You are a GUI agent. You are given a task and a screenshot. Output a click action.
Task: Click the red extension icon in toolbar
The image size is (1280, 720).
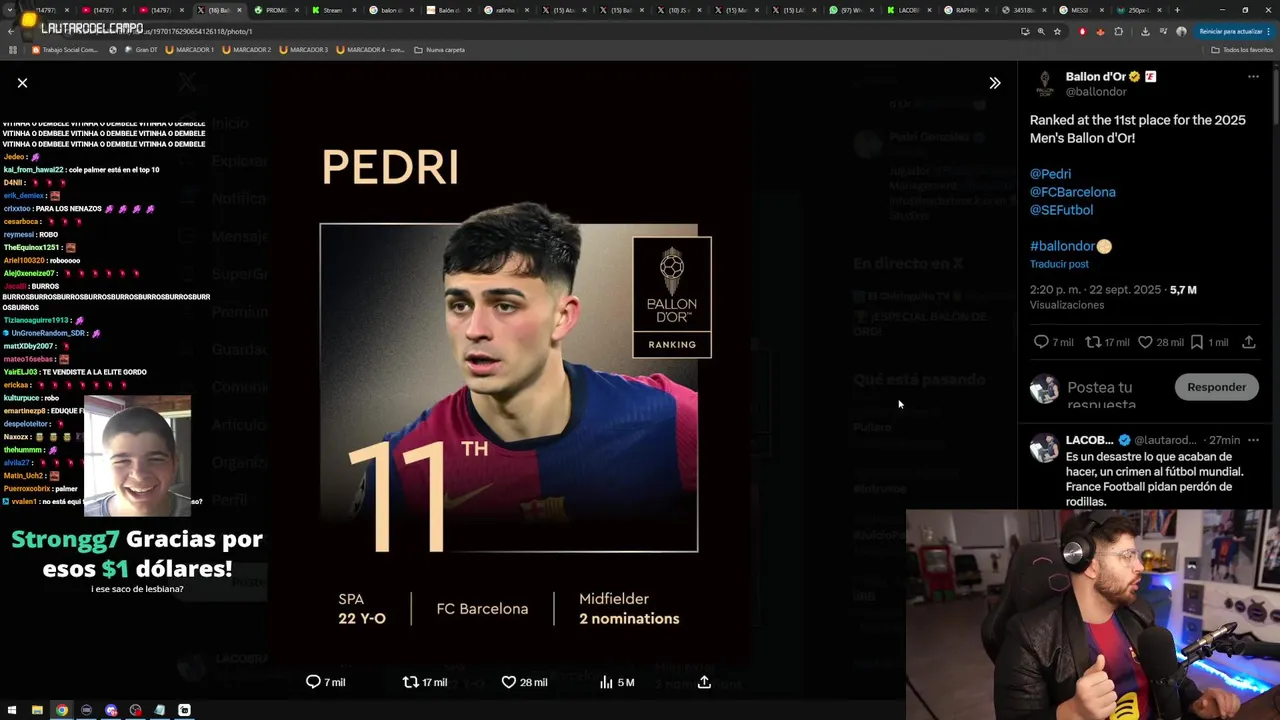[1082, 31]
